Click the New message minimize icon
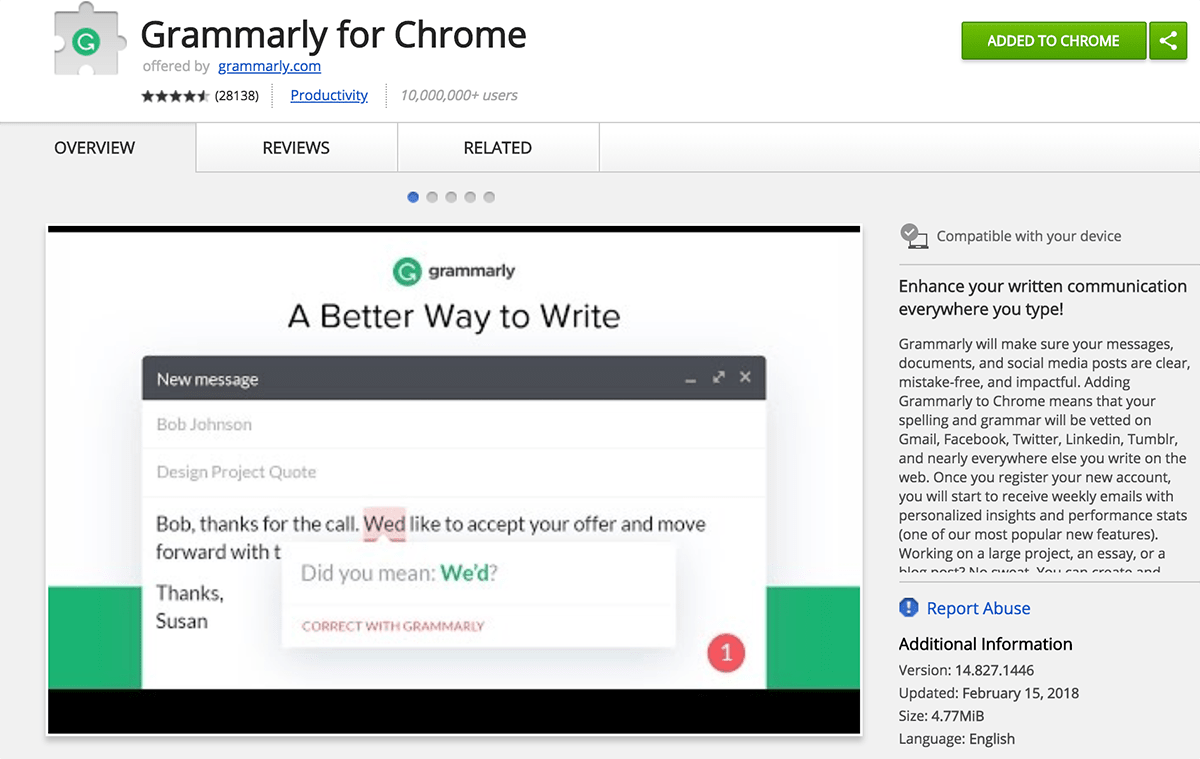The image size is (1200, 759). 690,379
